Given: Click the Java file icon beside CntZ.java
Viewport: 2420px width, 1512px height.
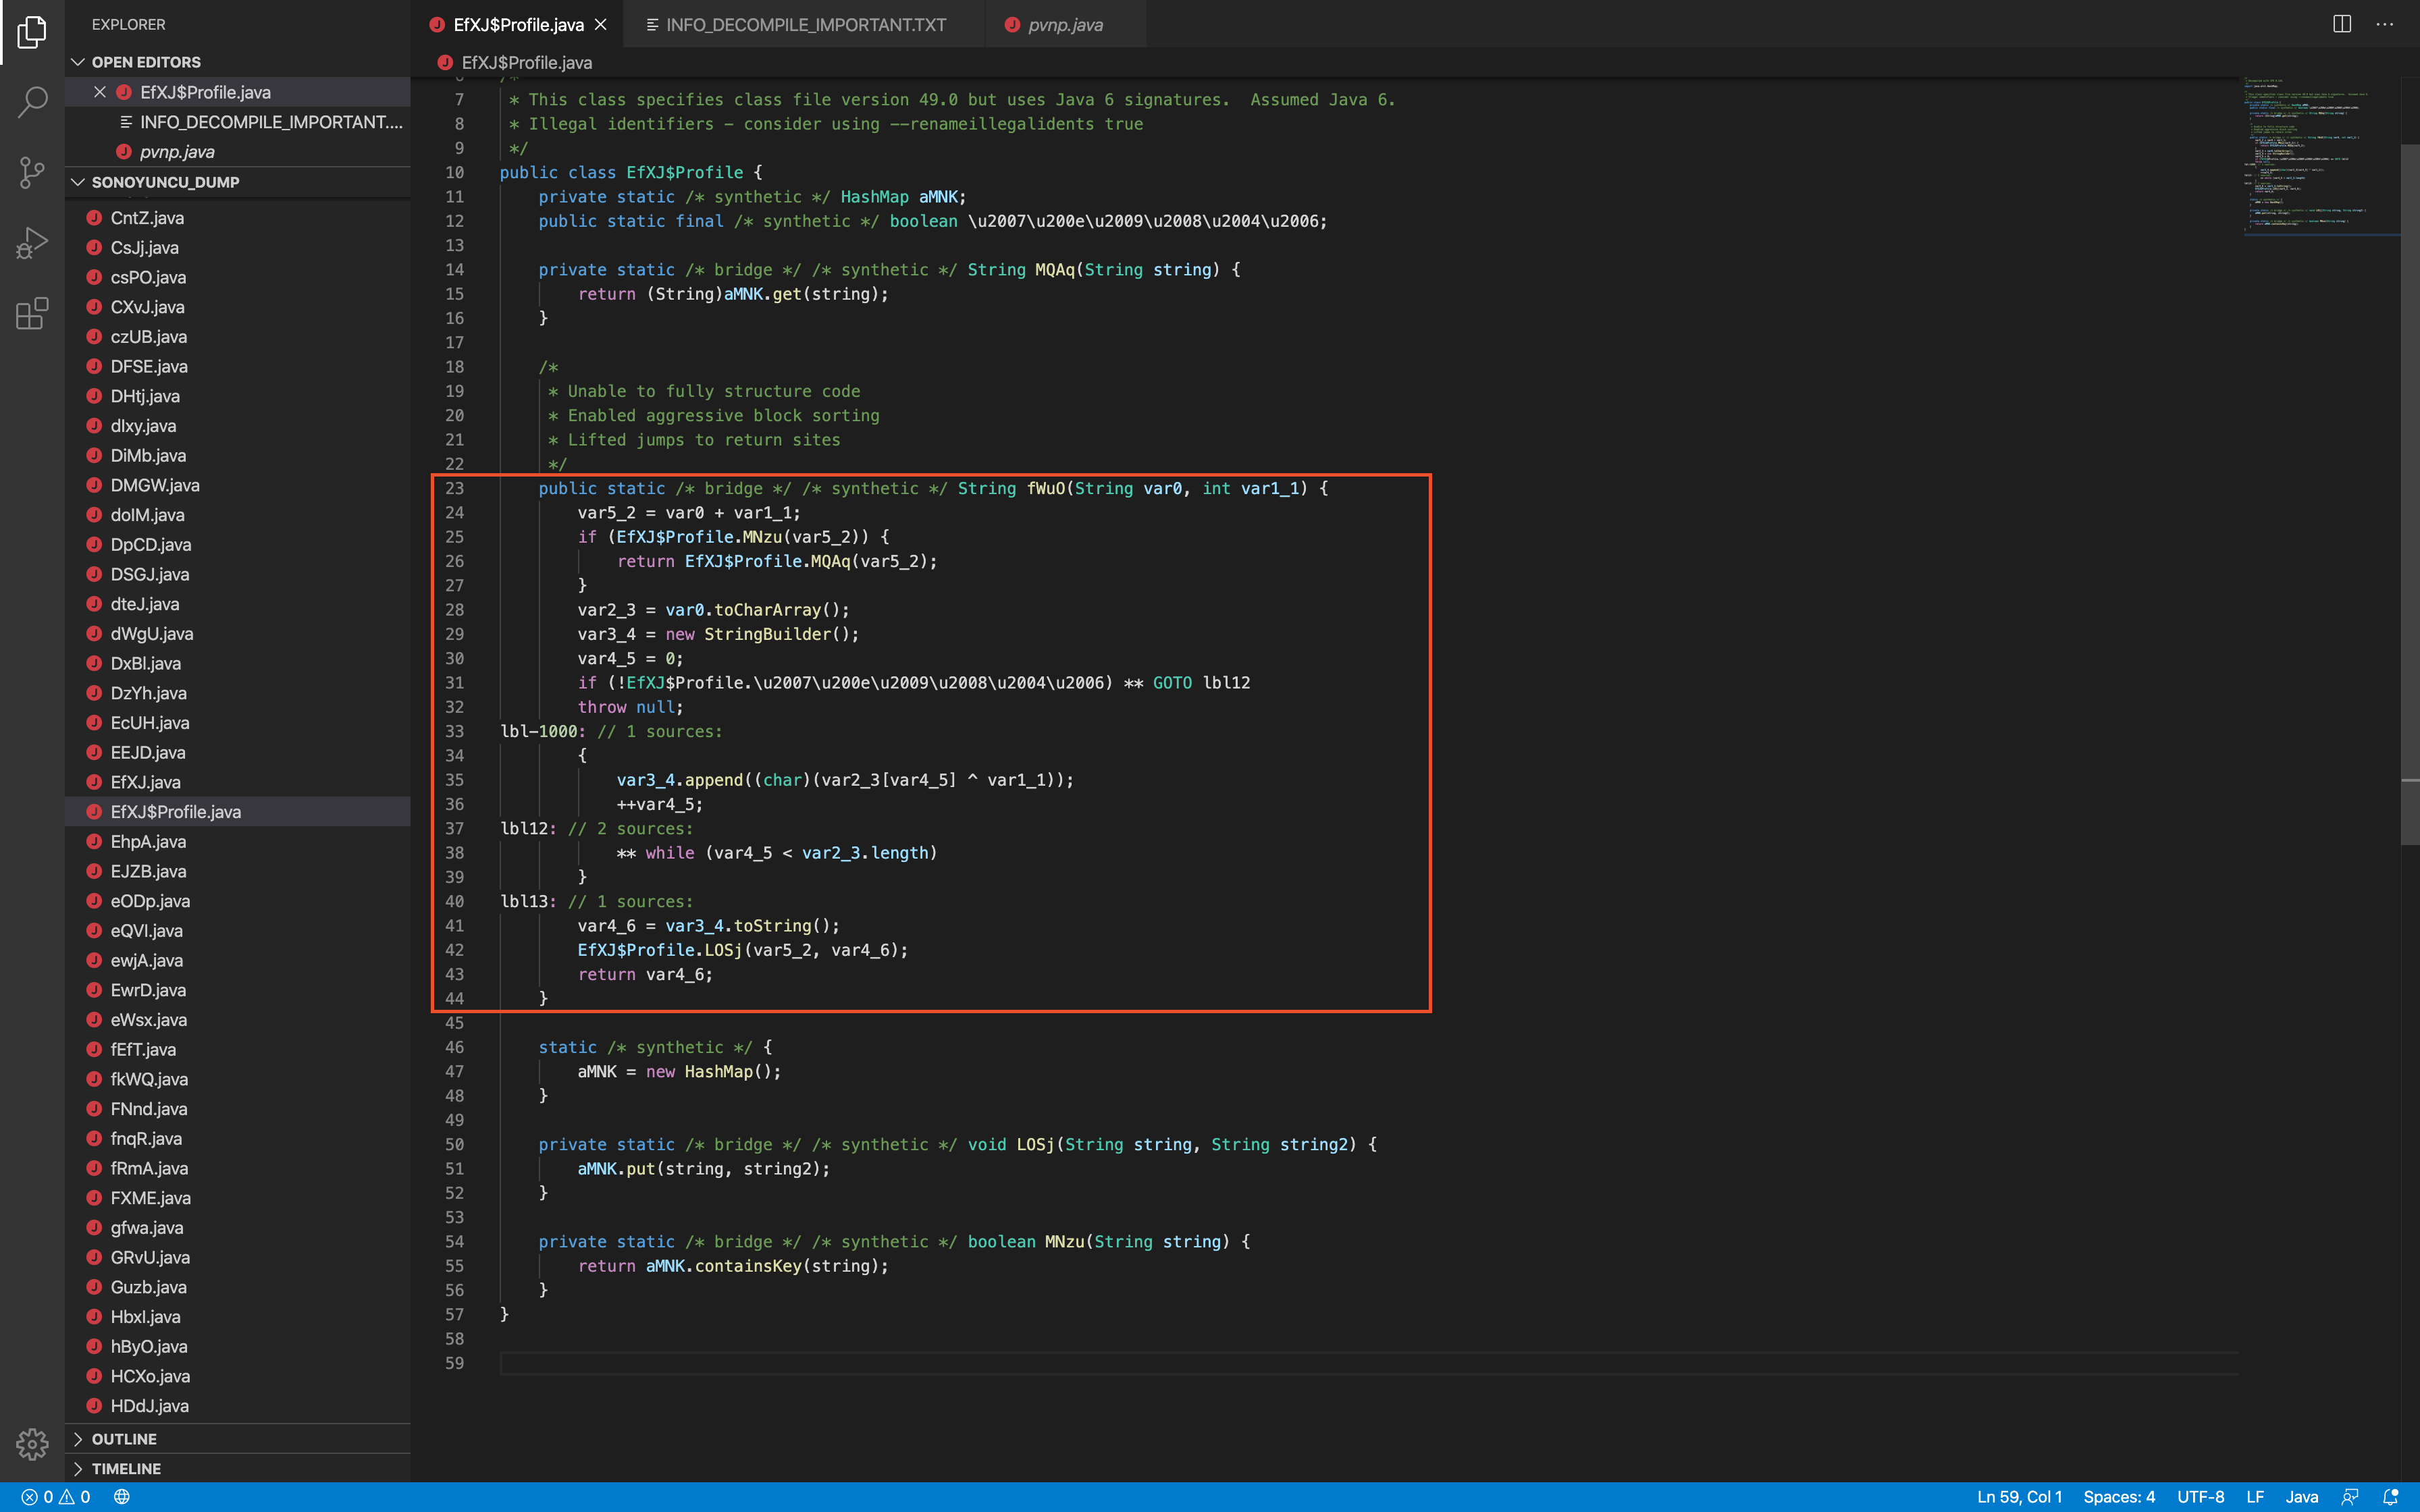Looking at the screenshot, I should coord(94,217).
